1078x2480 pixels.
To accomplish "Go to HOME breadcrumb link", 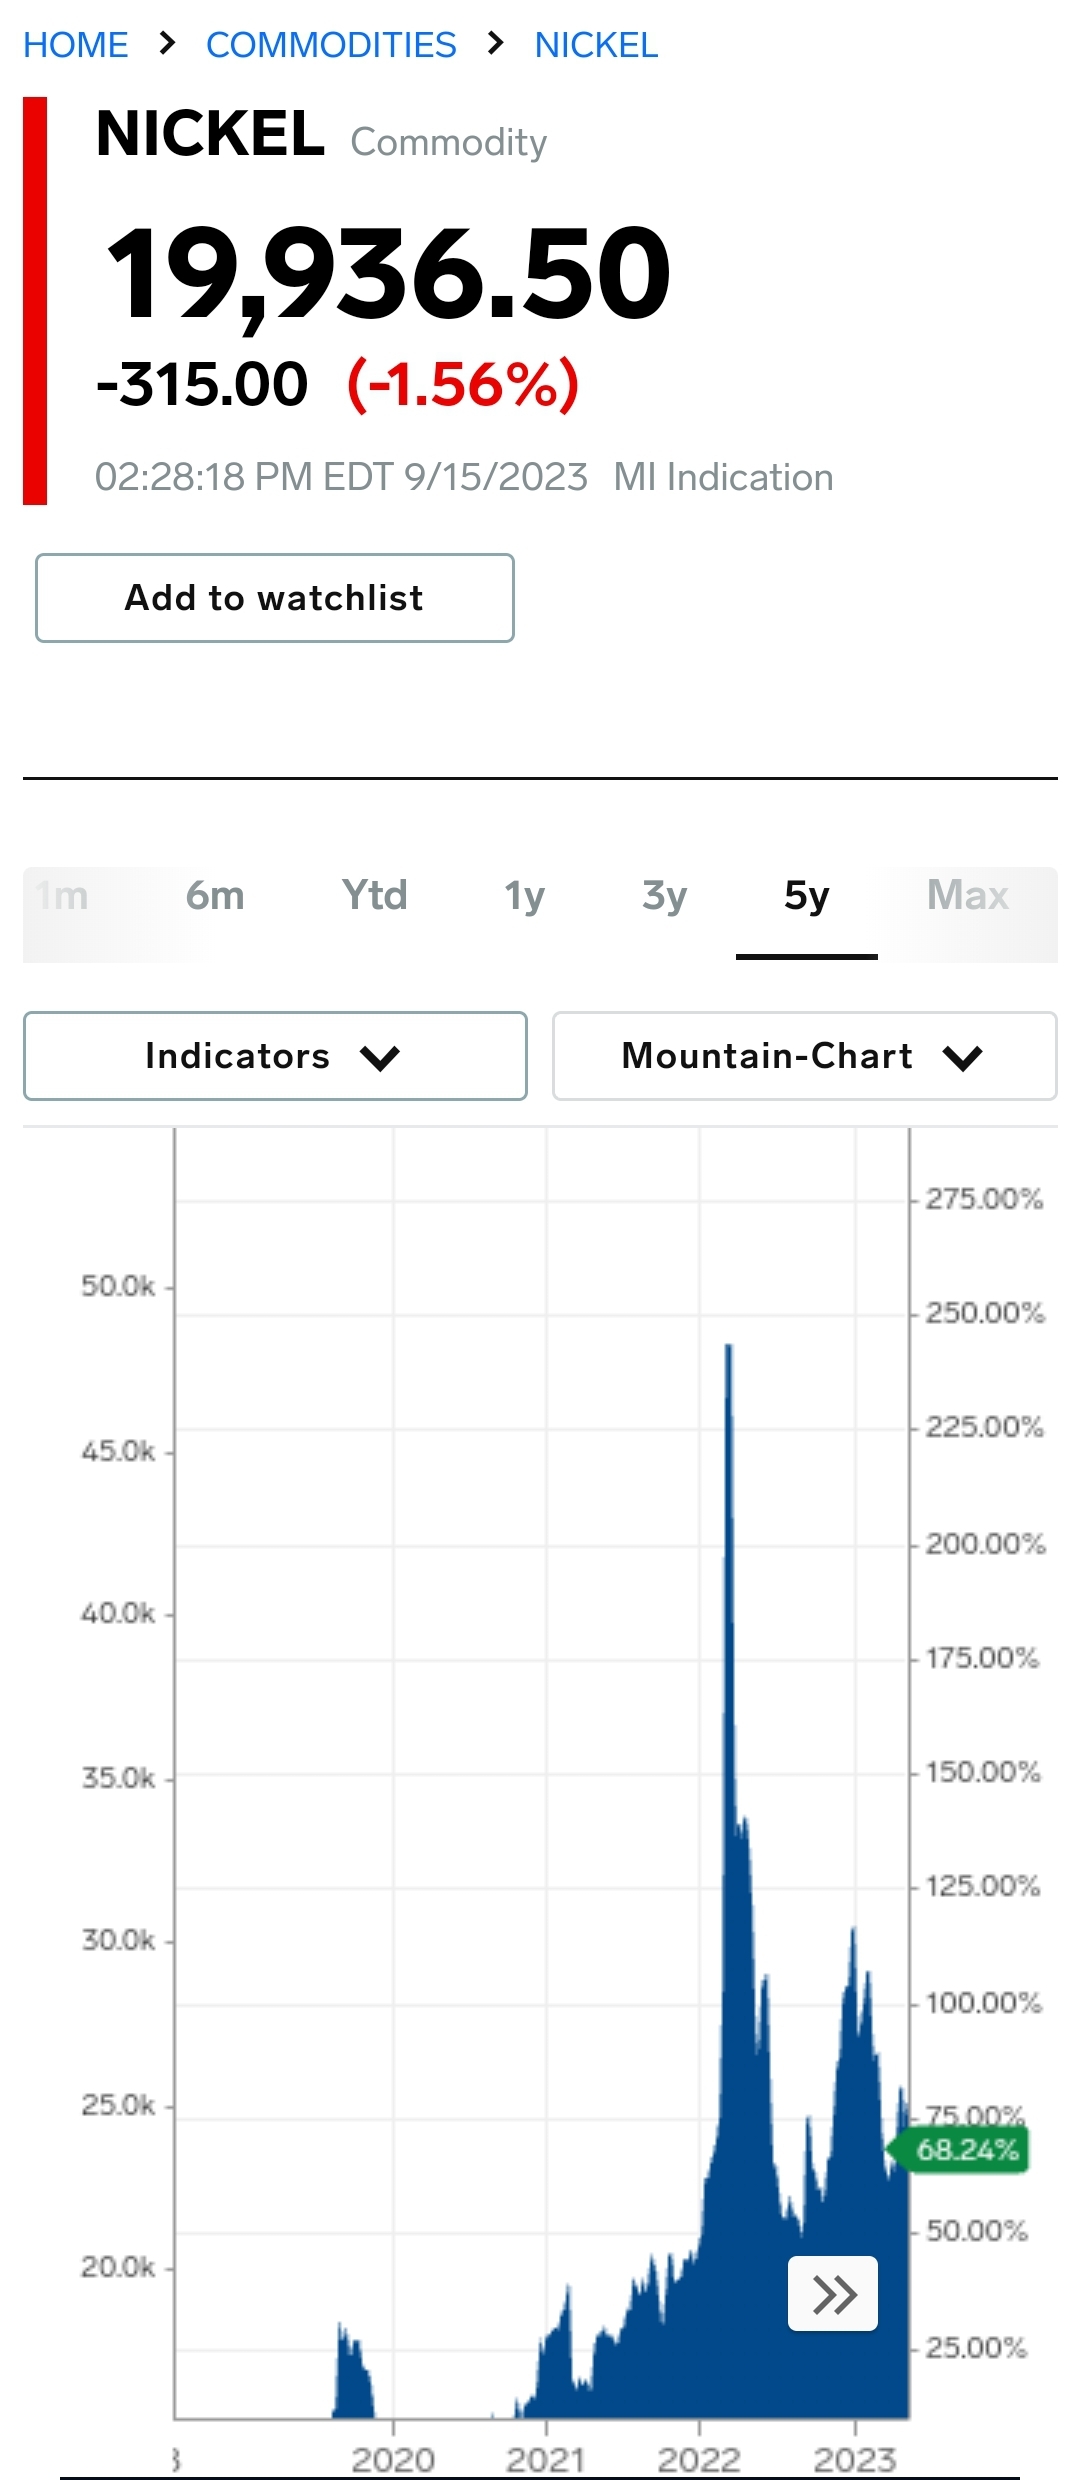I will (x=76, y=45).
